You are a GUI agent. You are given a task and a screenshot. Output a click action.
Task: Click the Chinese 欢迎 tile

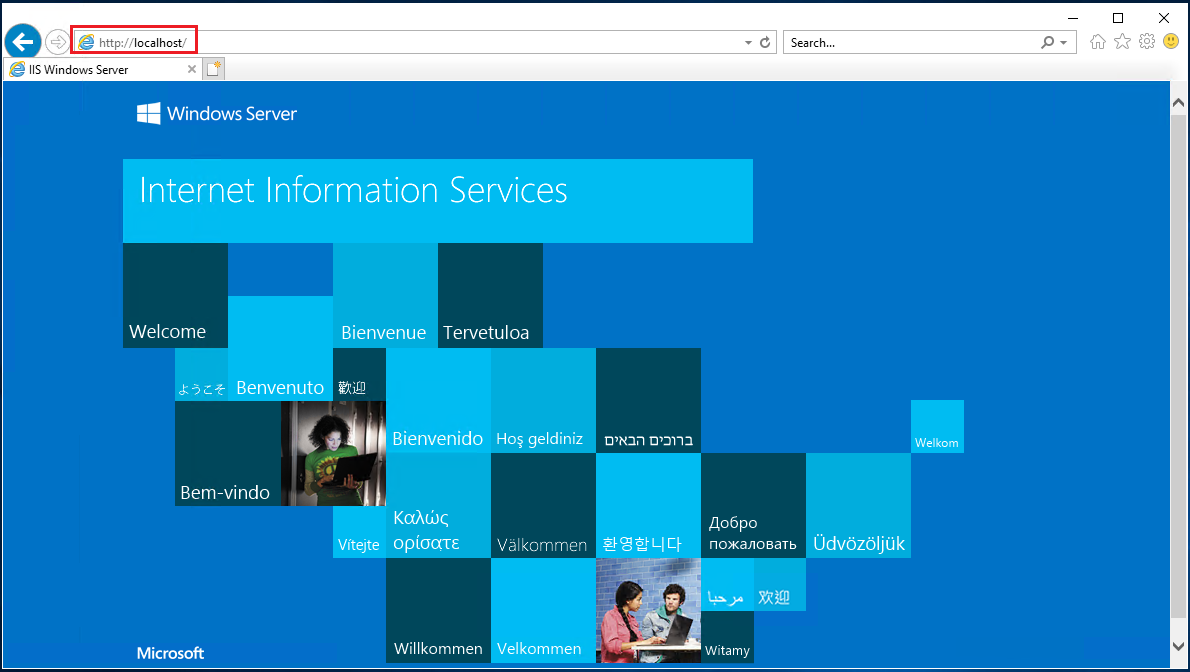coord(779,585)
